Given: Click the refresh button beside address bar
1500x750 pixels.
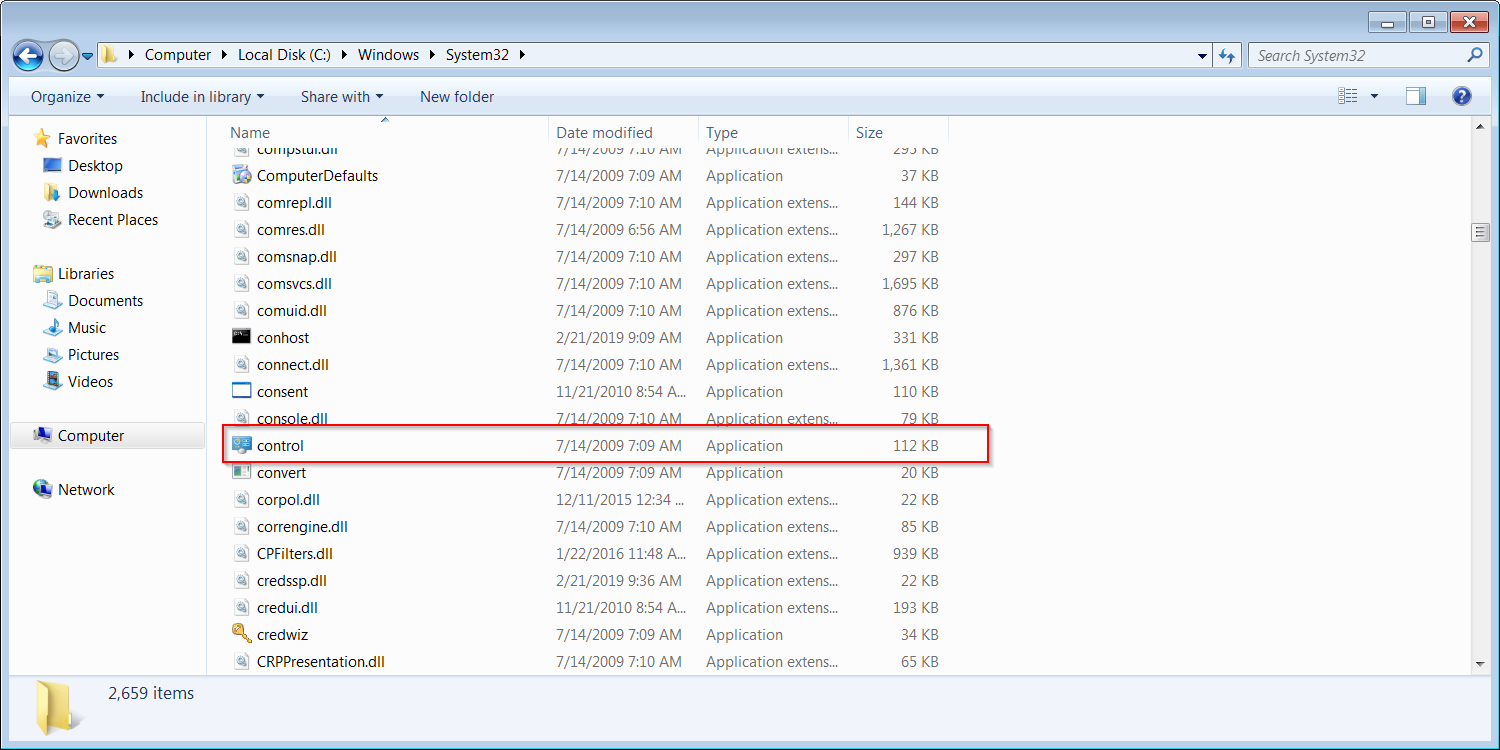Looking at the screenshot, I should [x=1227, y=56].
